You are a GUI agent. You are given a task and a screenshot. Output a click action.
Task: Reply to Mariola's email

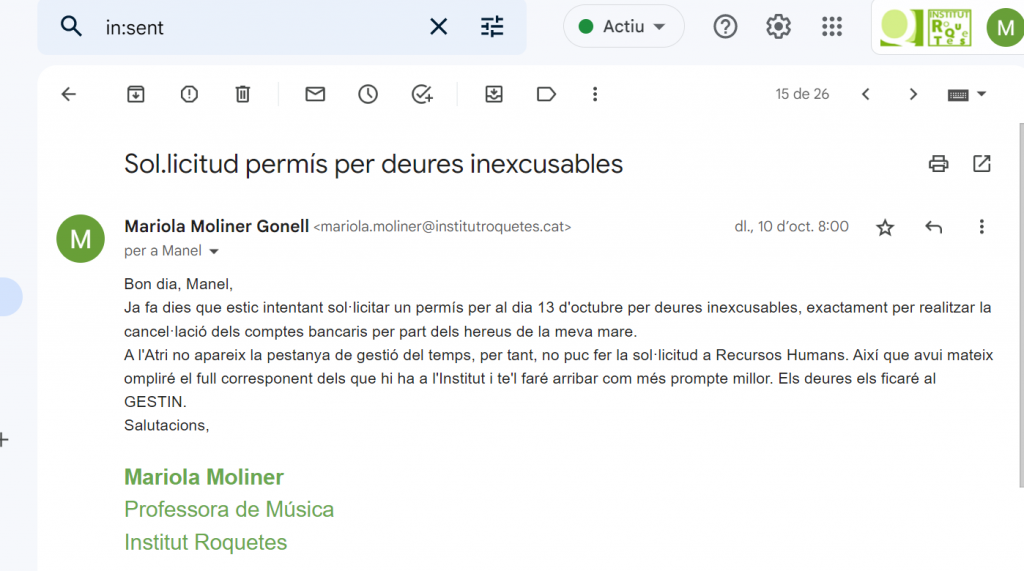933,228
